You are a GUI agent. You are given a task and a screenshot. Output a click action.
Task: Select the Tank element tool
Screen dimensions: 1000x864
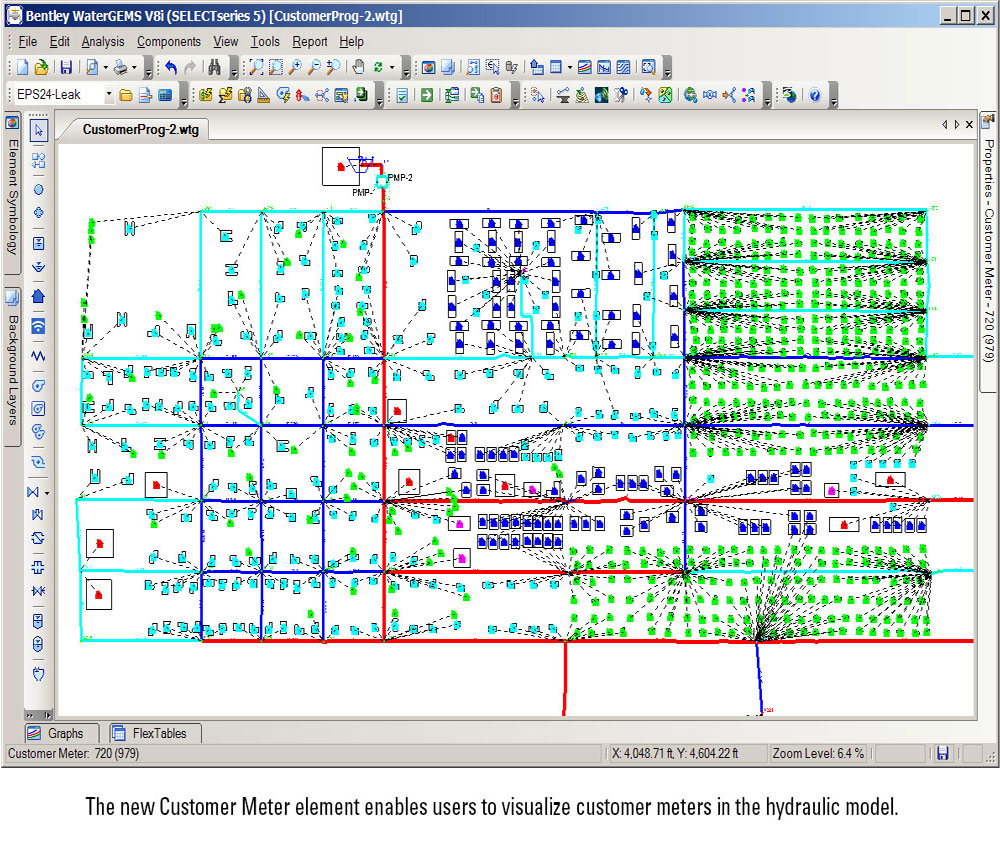[x=39, y=243]
